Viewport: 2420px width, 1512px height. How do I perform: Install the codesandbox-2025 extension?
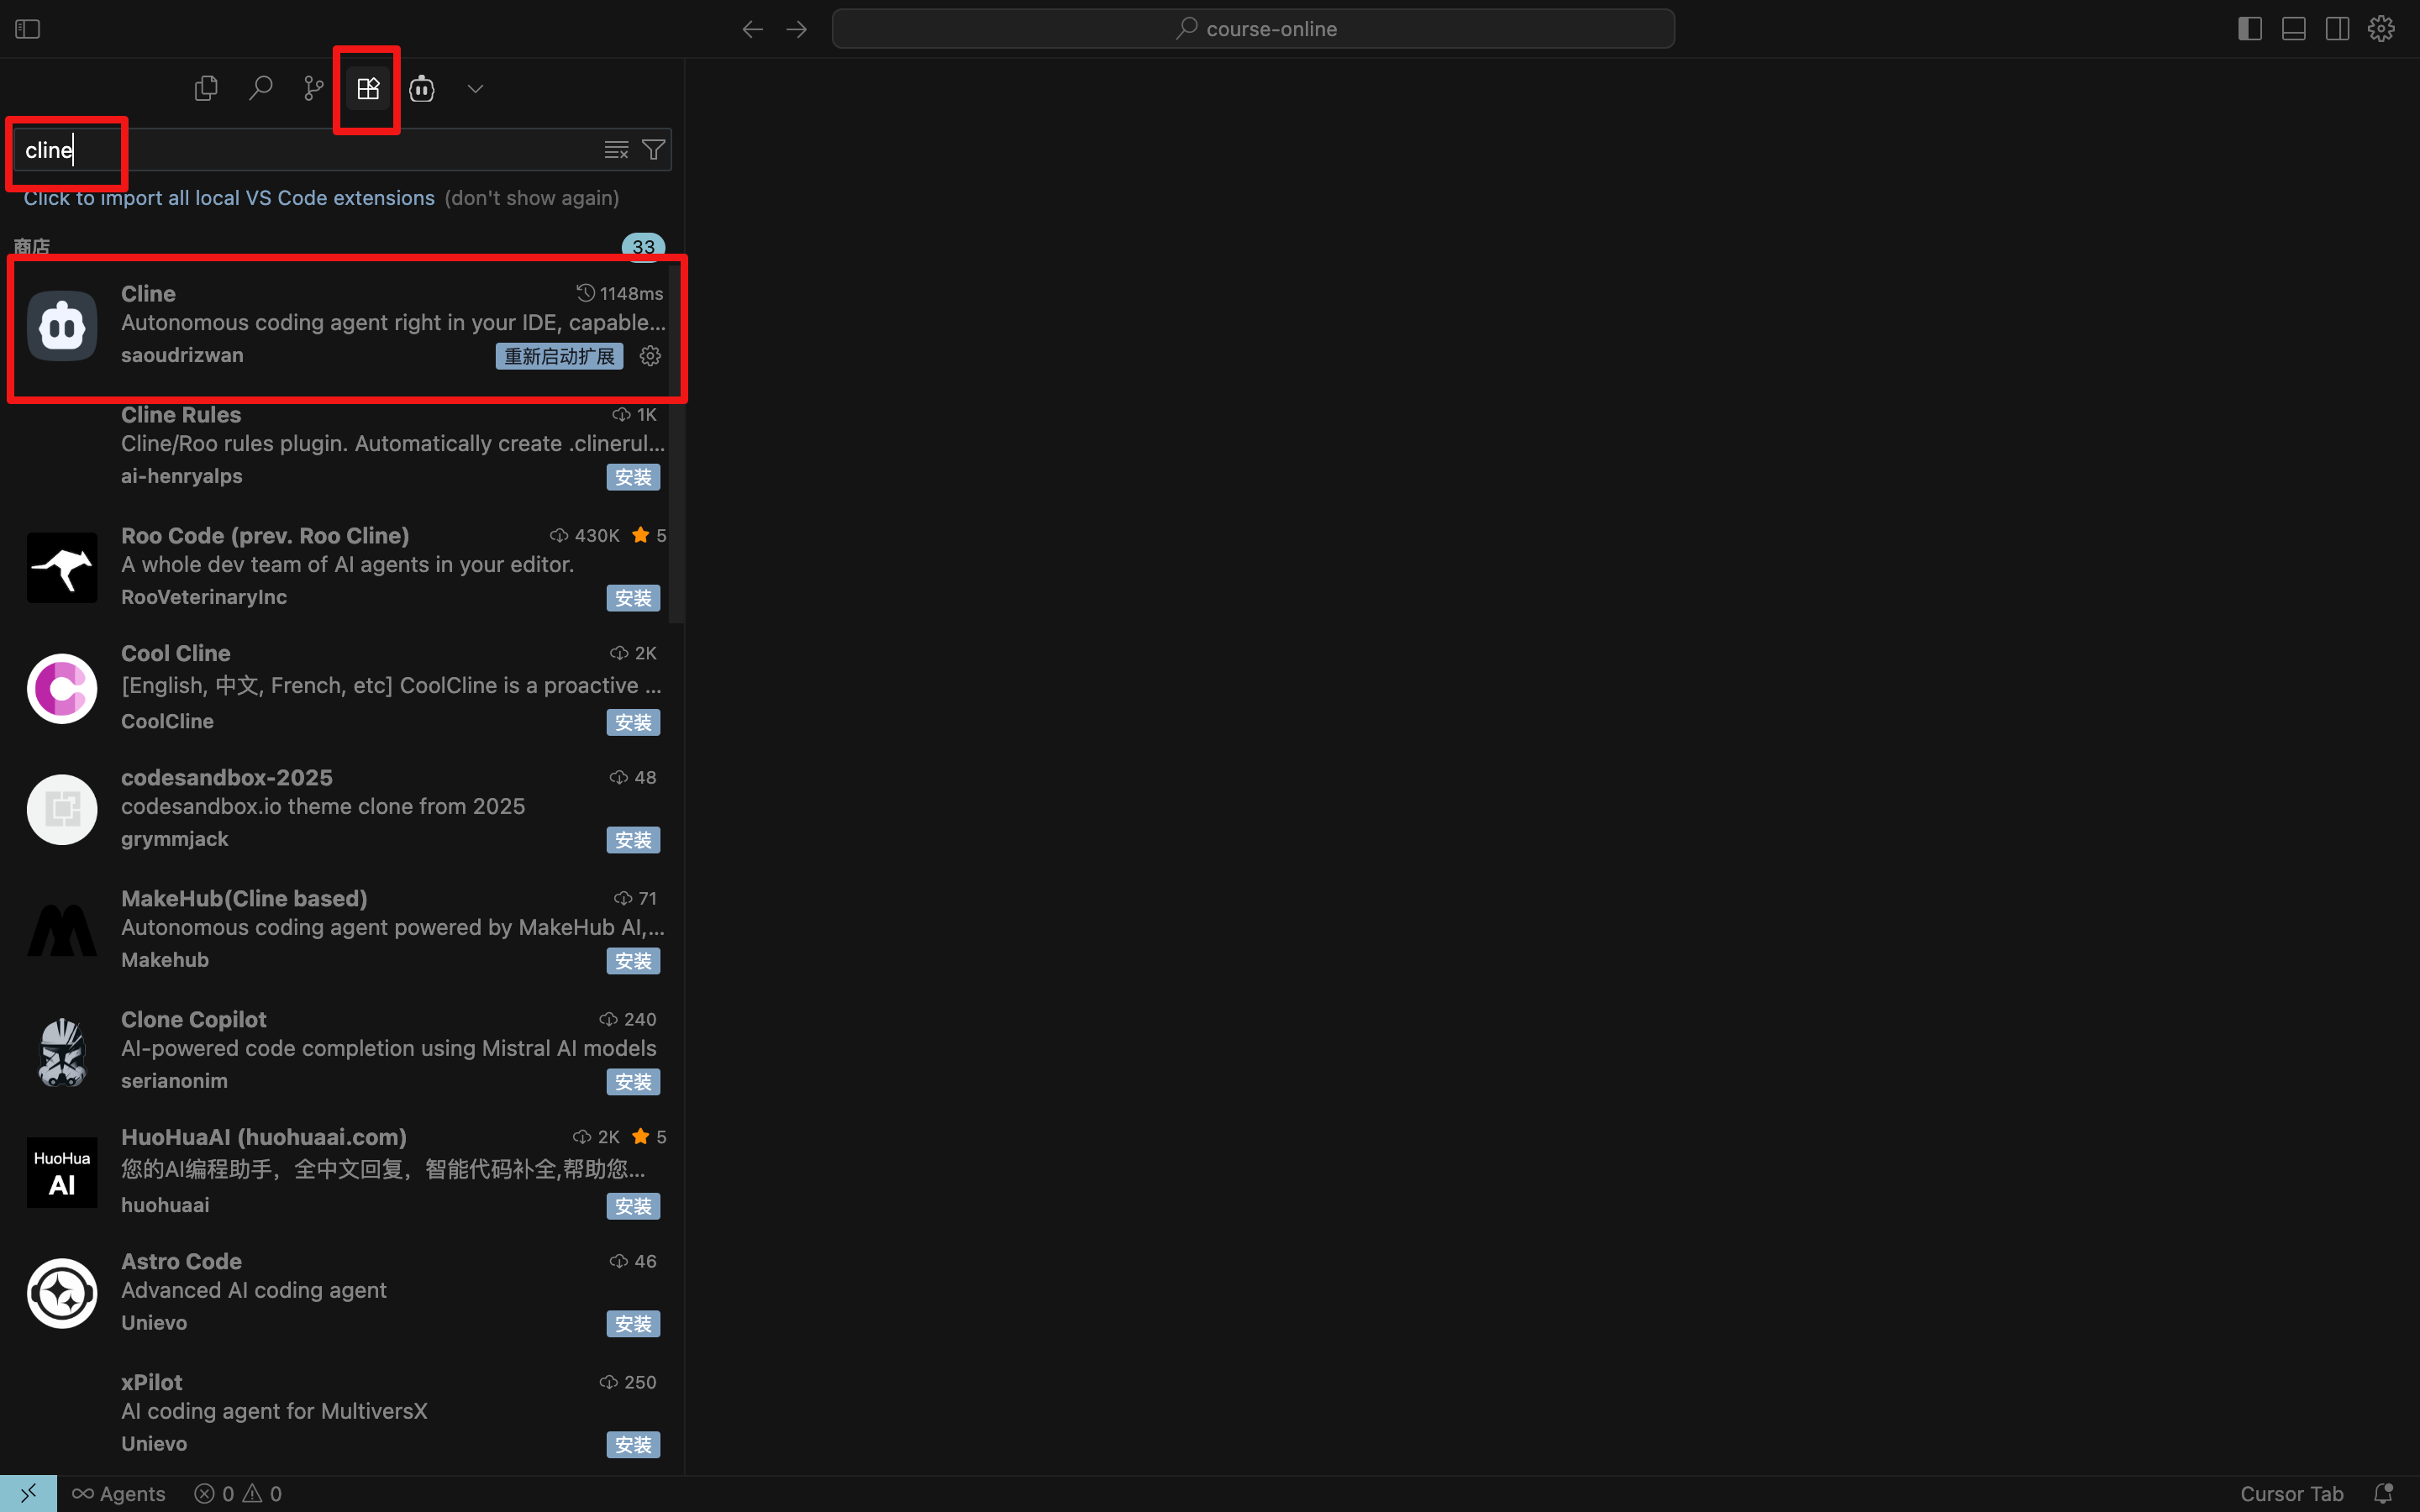633,840
